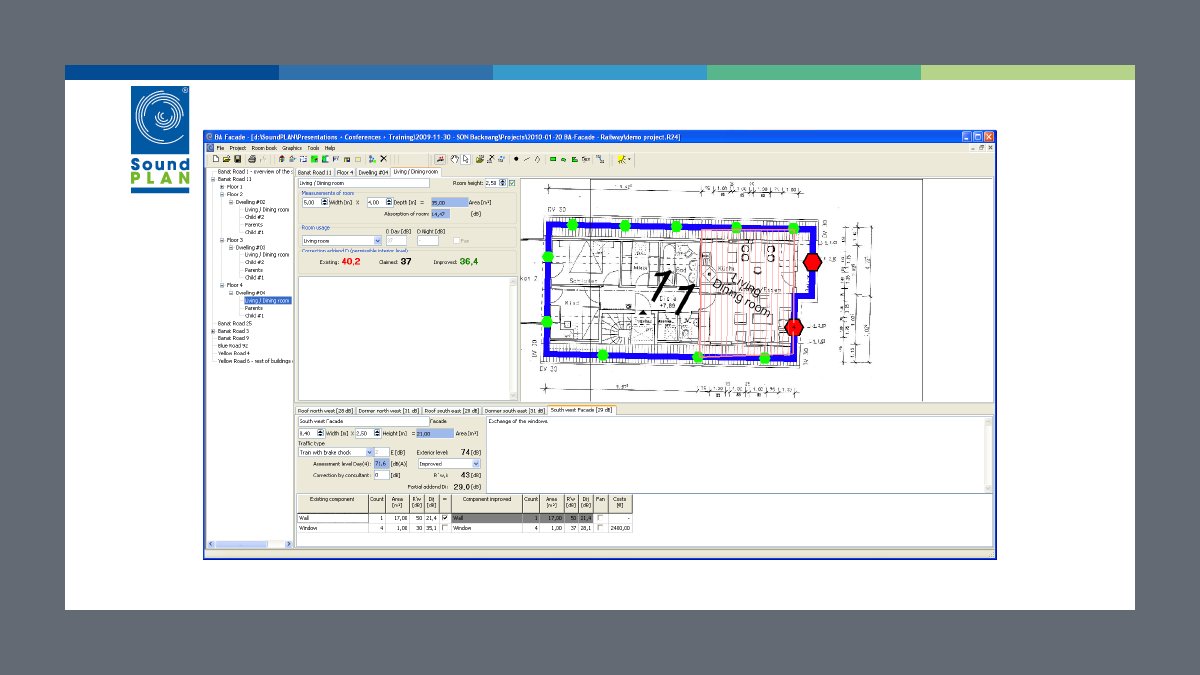Viewport: 1200px width, 675px height.
Task: Open the Improved dropdown
Action: 476,463
